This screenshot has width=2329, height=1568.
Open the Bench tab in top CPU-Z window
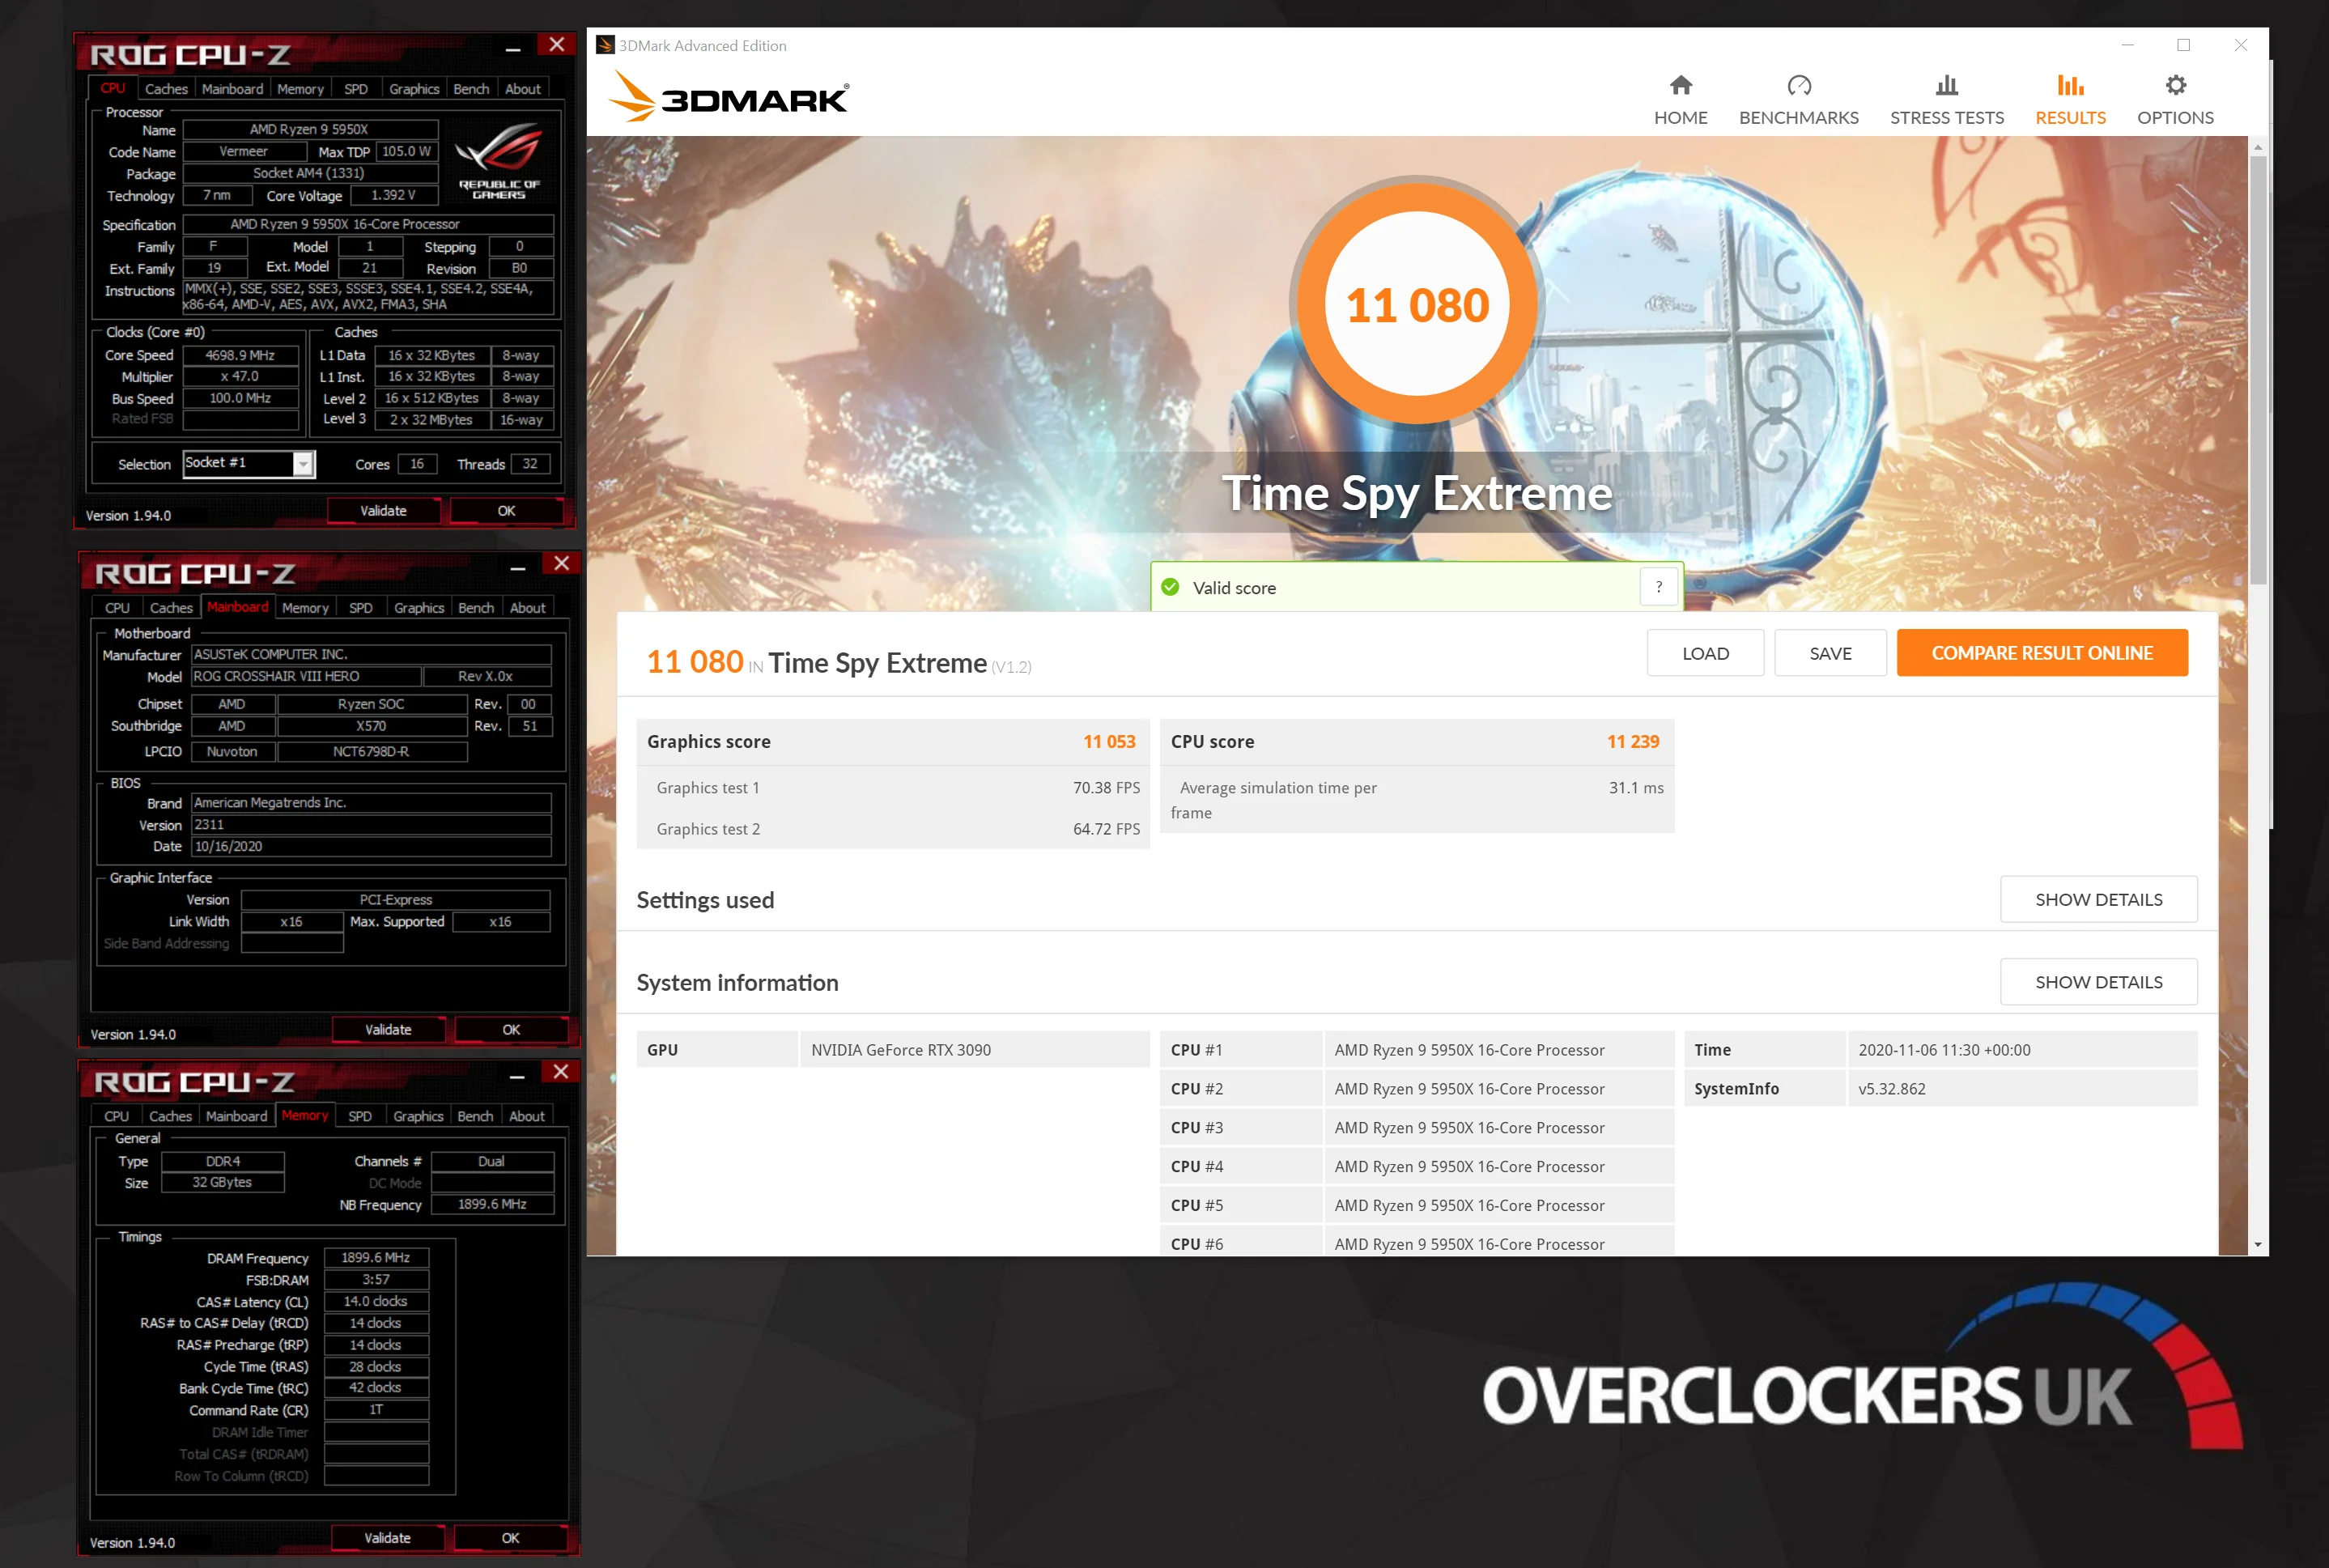pos(471,89)
